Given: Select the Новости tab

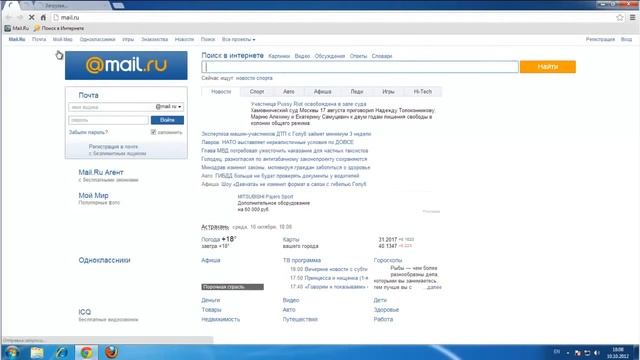Looking at the screenshot, I should coord(221,92).
